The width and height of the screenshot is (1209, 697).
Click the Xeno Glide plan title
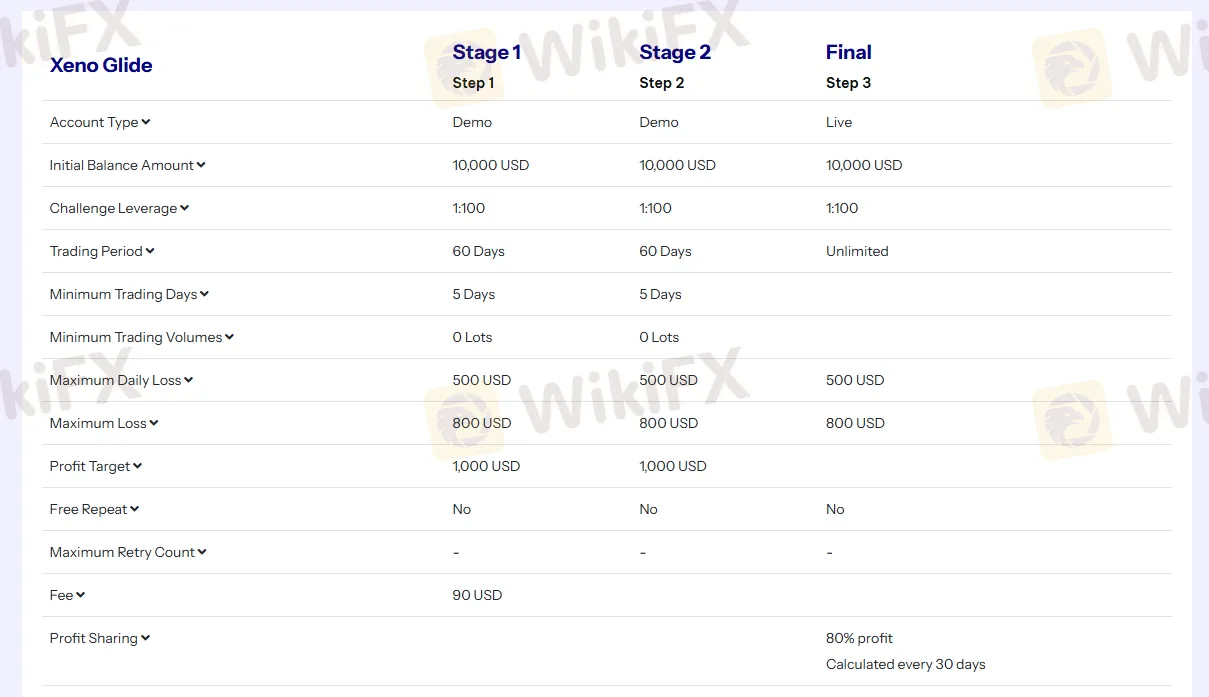[101, 65]
